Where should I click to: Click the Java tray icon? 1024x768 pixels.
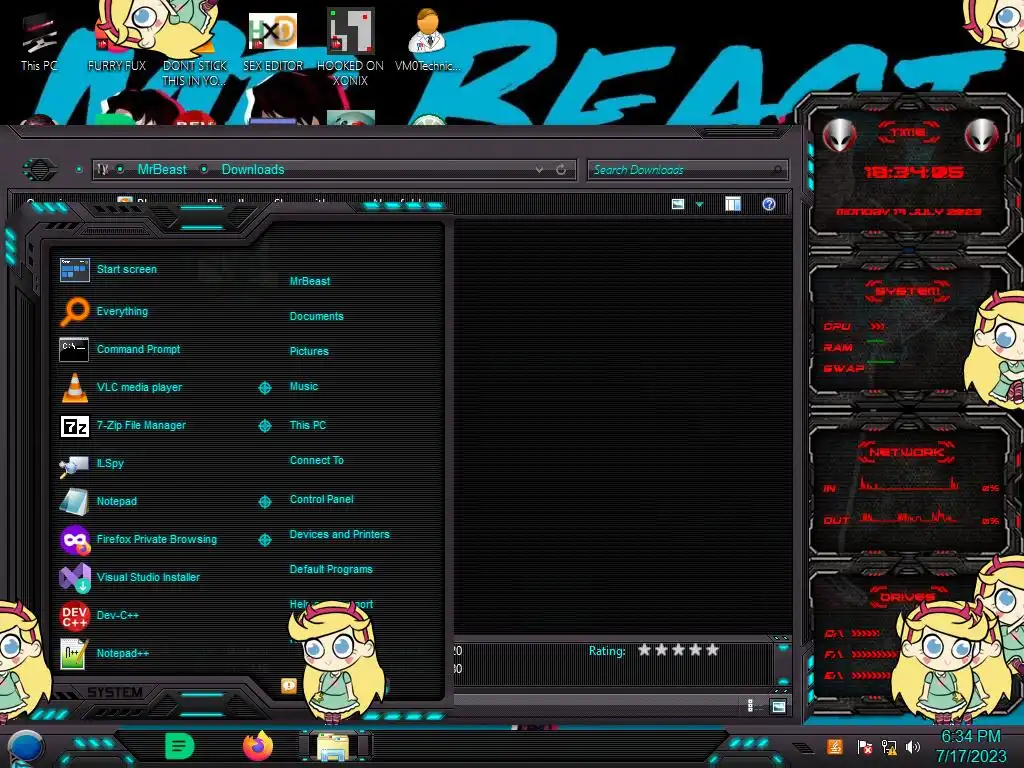coord(835,746)
